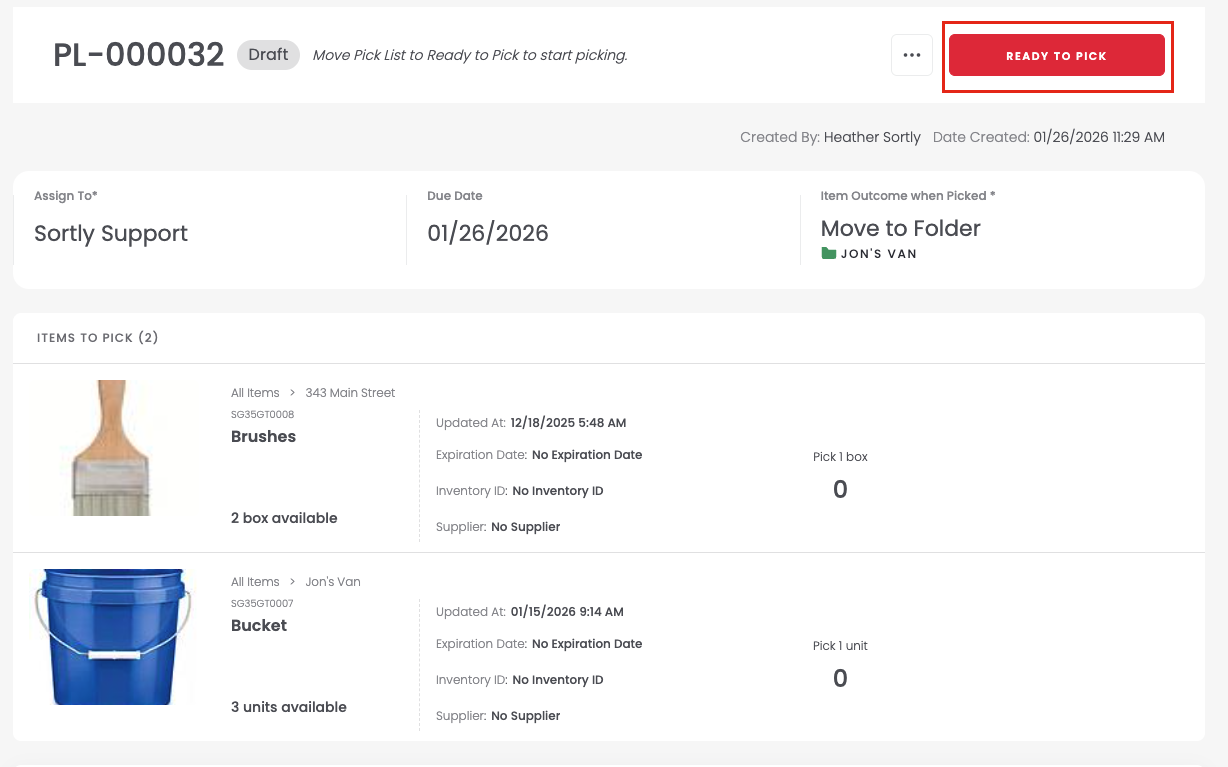Click the Heather Sortly creator name

point(872,137)
